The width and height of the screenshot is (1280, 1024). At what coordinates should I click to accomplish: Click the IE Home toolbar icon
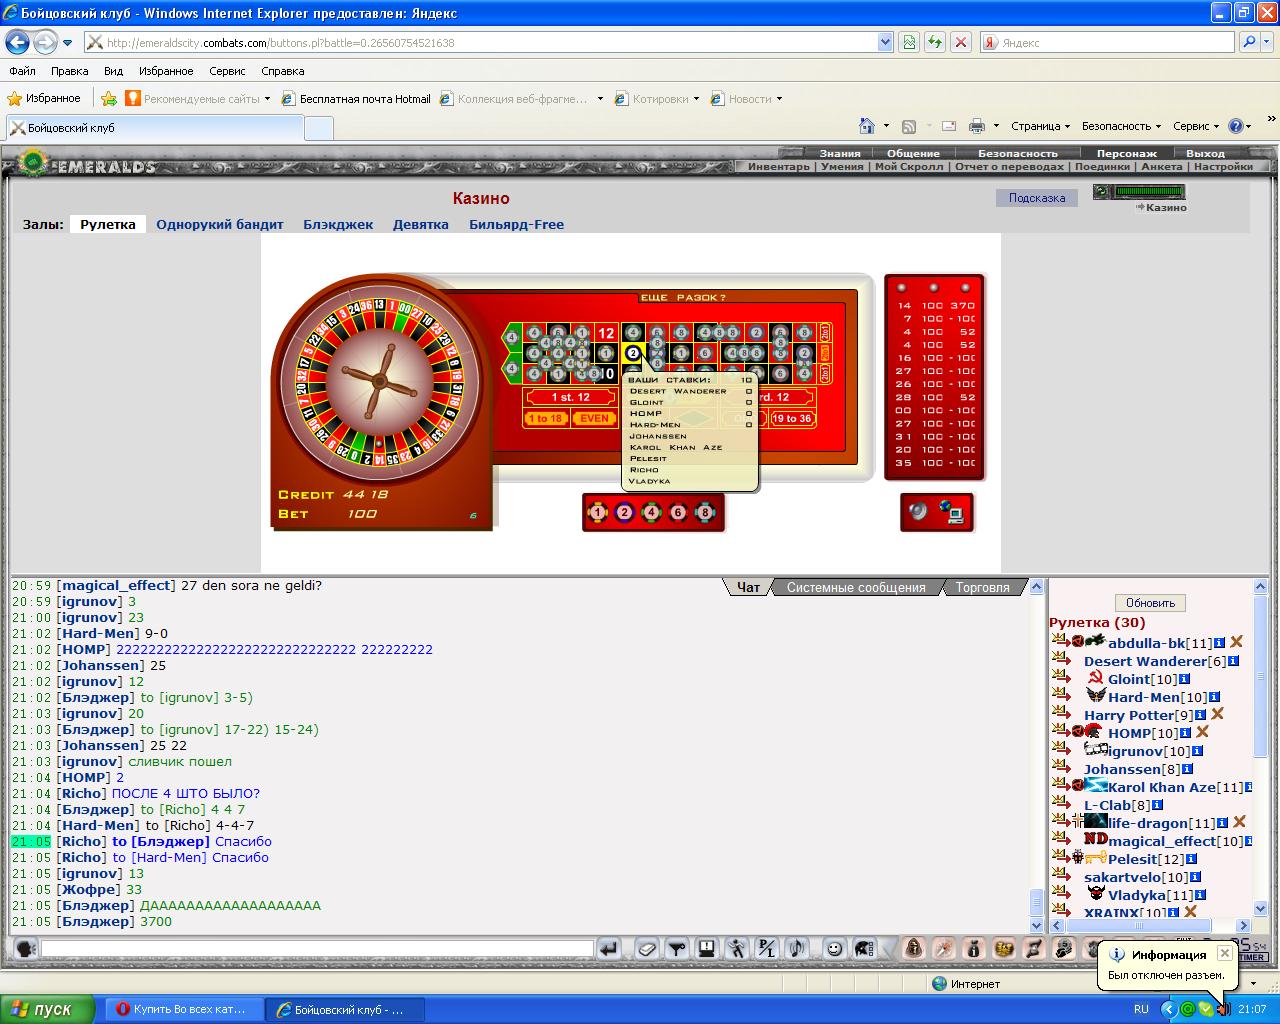click(868, 126)
